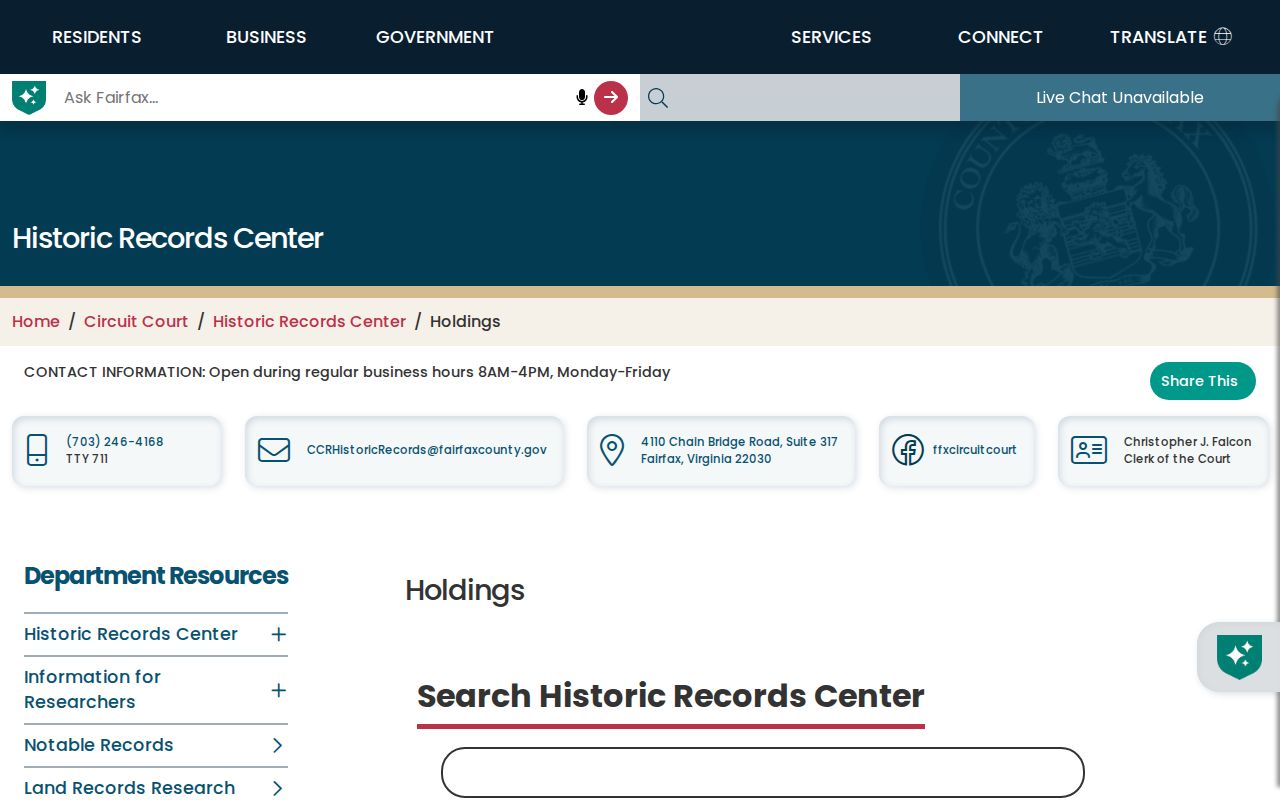Image resolution: width=1280 pixels, height=800 pixels.
Task: Click the ffxcircuitcourt Facebook link text
Action: coord(975,450)
